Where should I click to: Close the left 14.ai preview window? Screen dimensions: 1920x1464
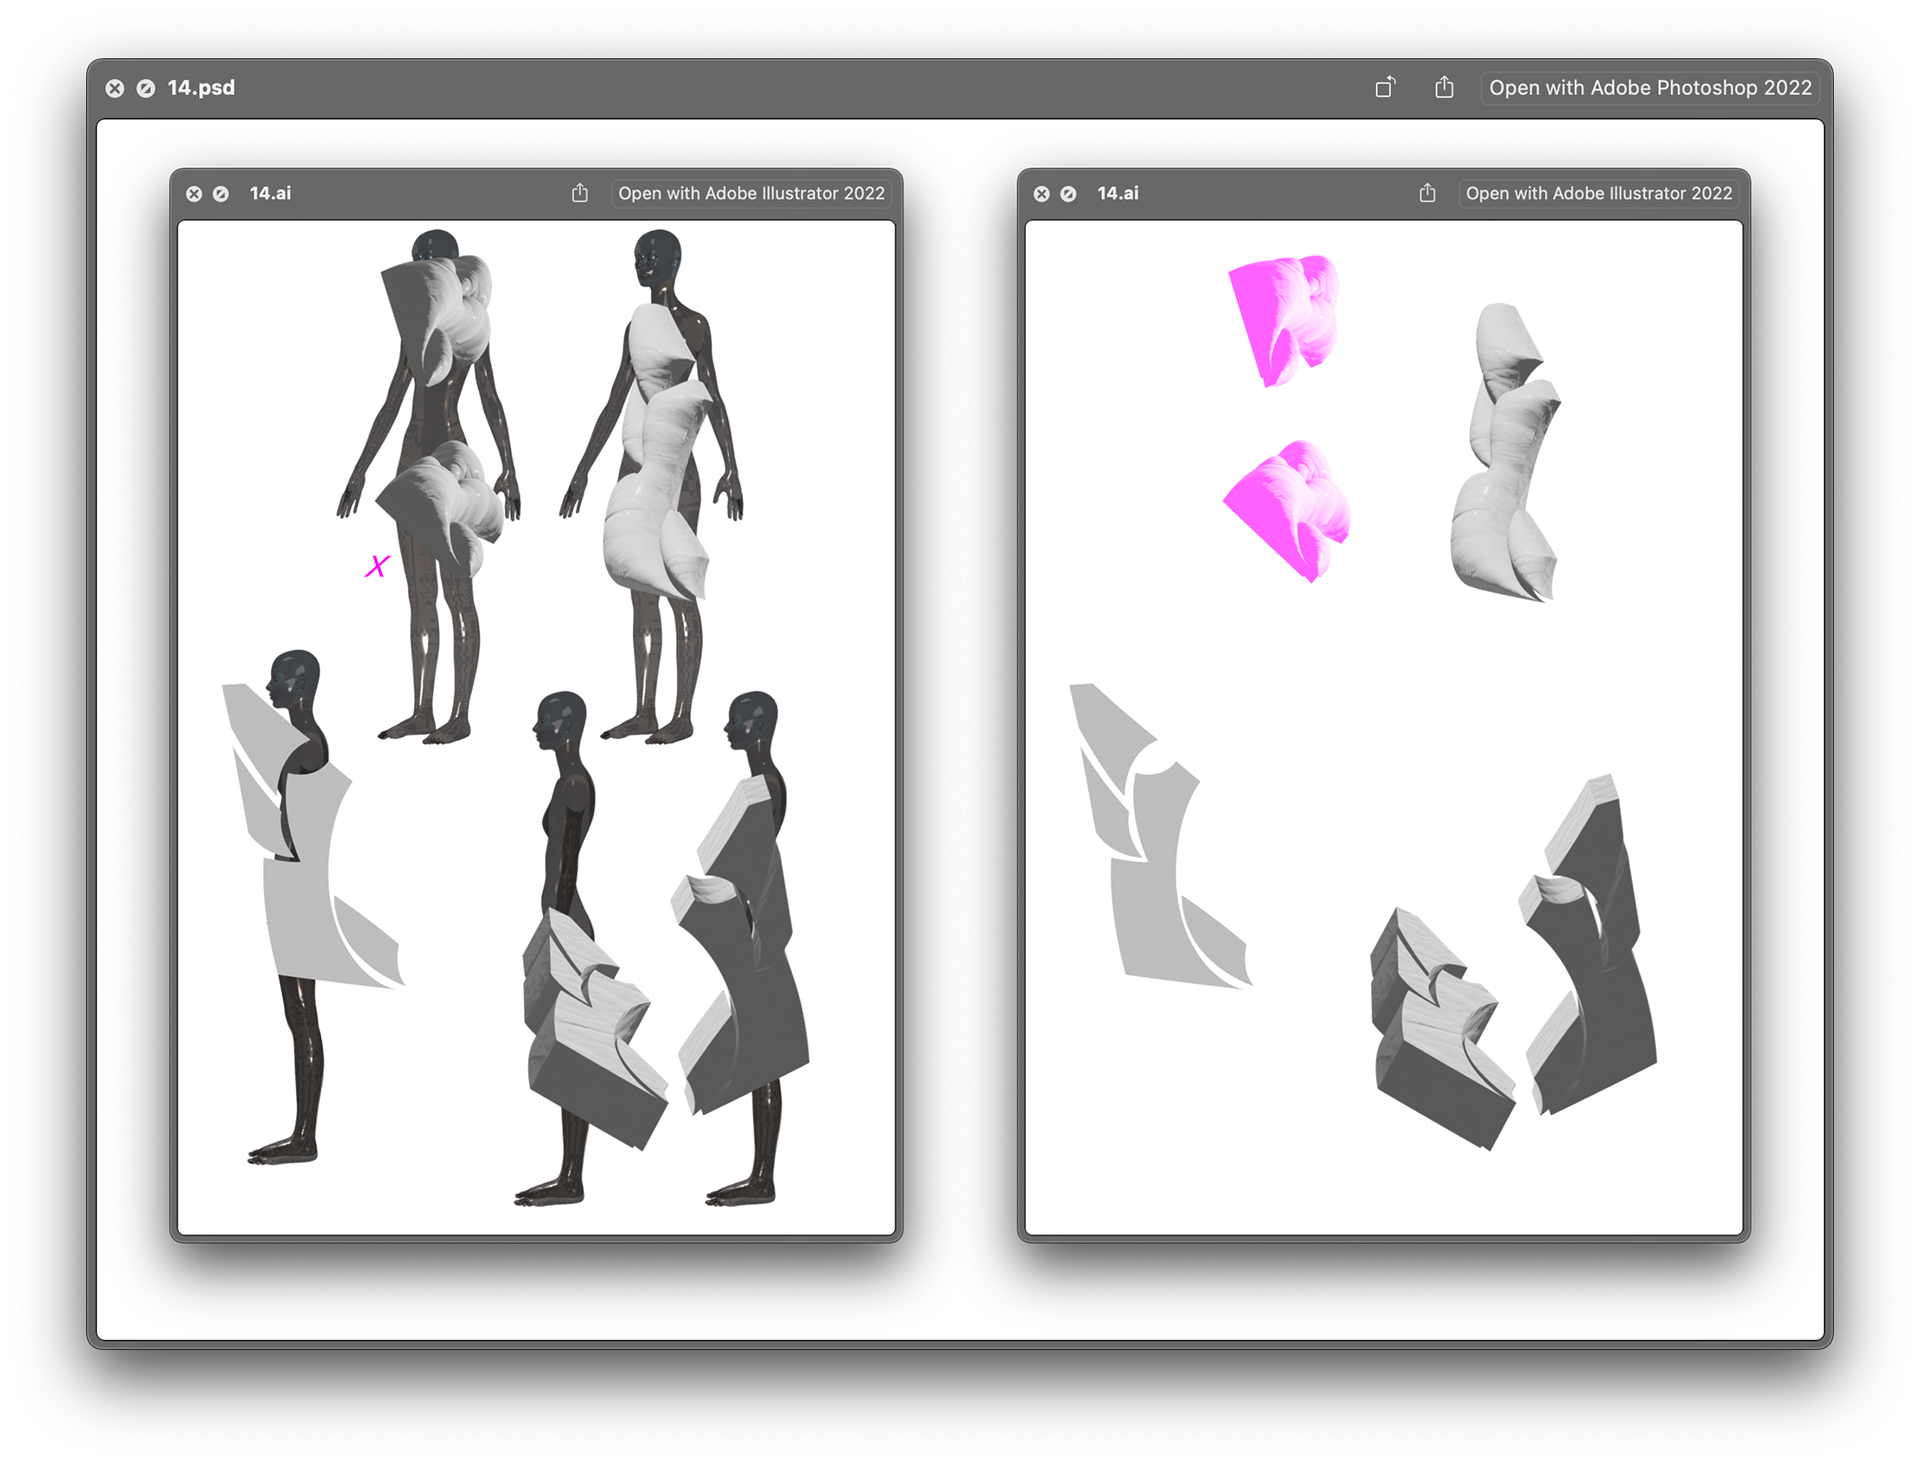tap(194, 194)
